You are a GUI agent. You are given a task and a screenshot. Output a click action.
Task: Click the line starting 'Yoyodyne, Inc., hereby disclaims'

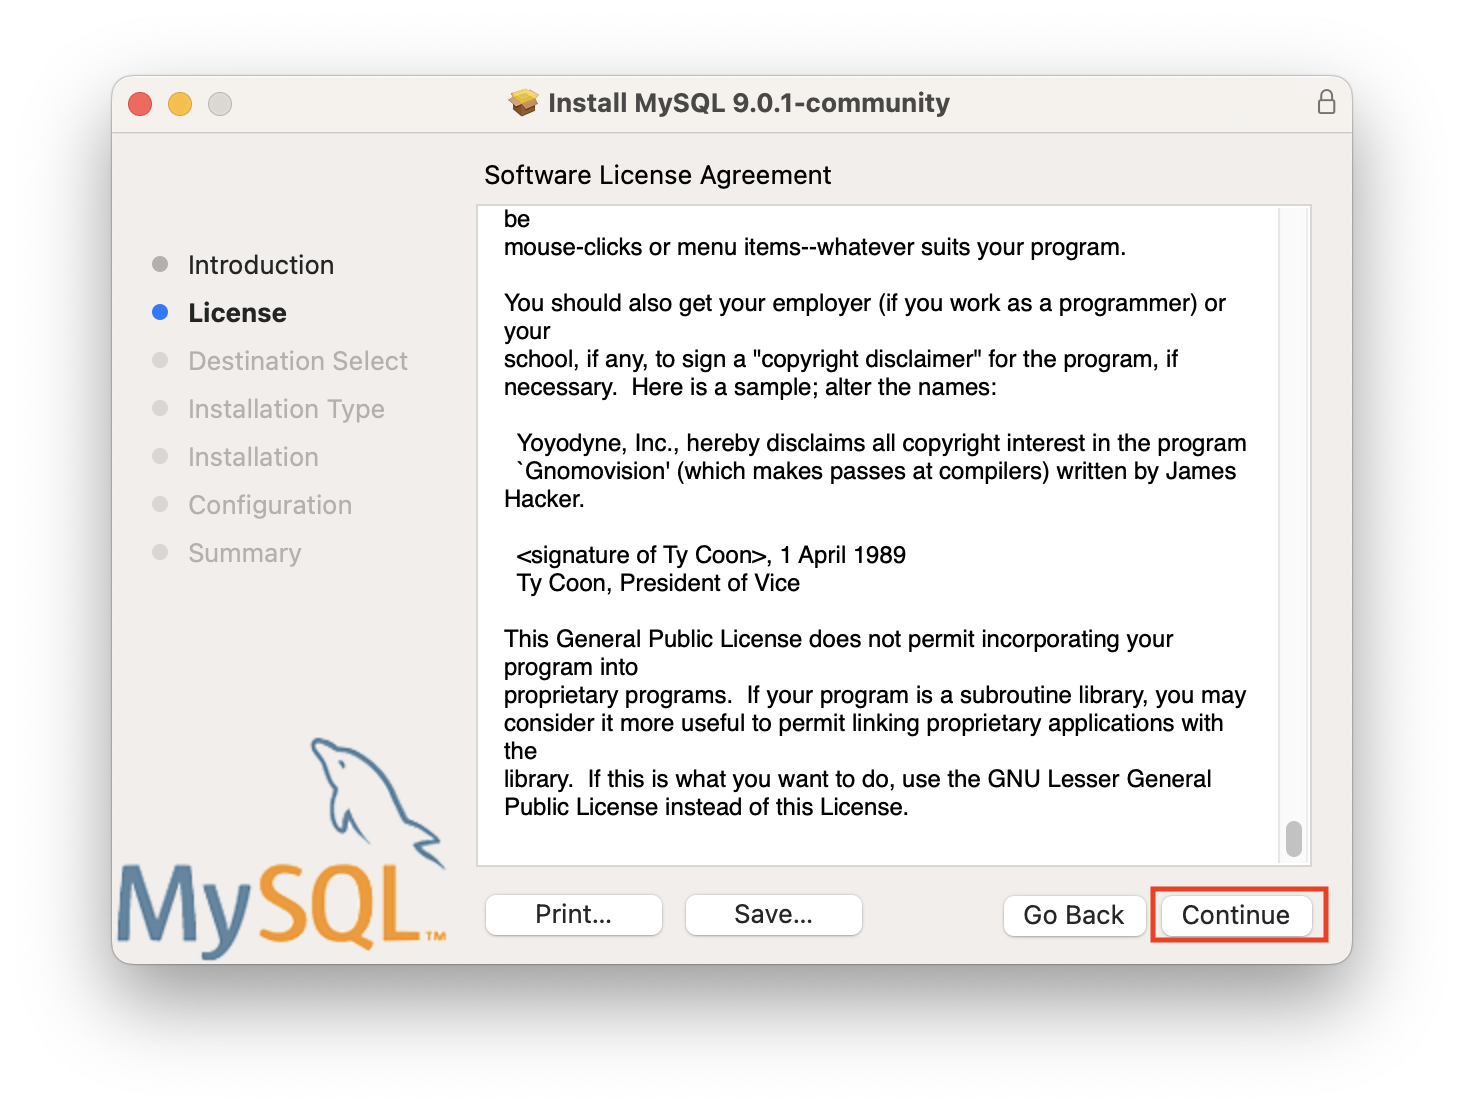(881, 443)
